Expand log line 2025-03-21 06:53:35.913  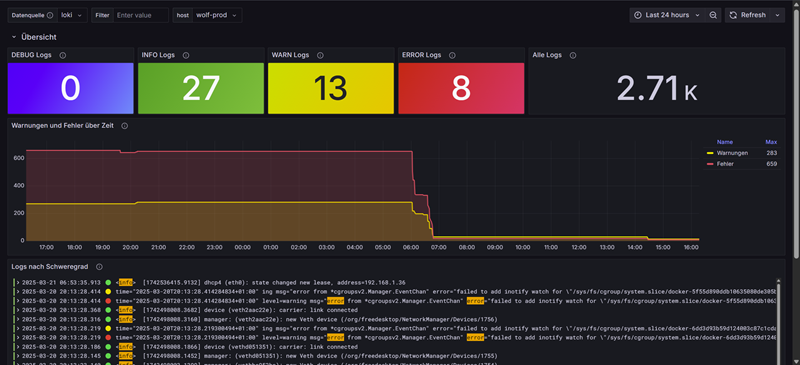coord(18,282)
